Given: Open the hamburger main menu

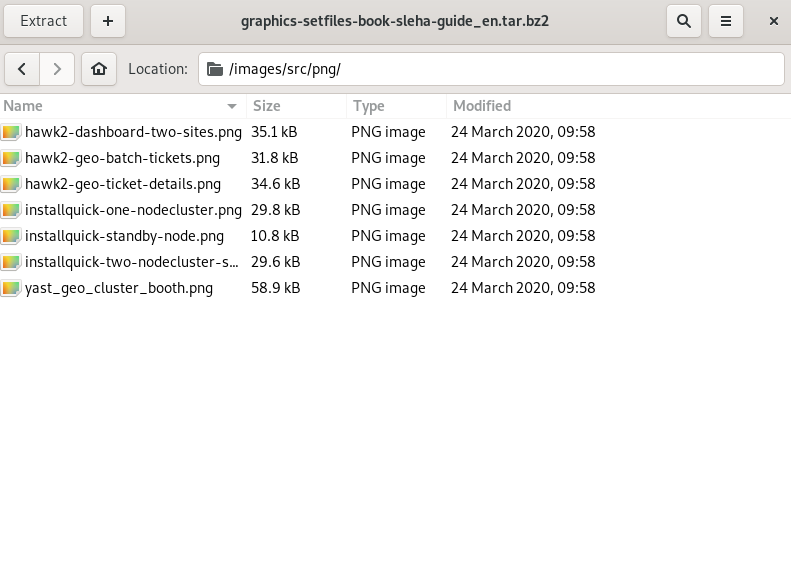Looking at the screenshot, I should (726, 20).
